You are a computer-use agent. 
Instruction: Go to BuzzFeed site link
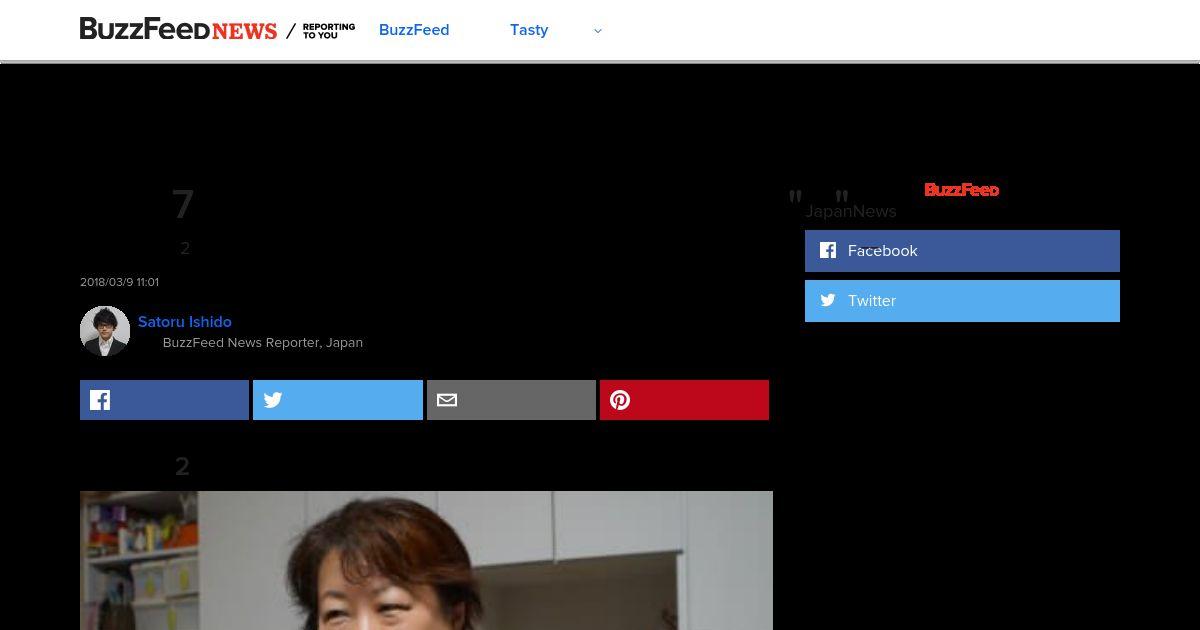[414, 30]
